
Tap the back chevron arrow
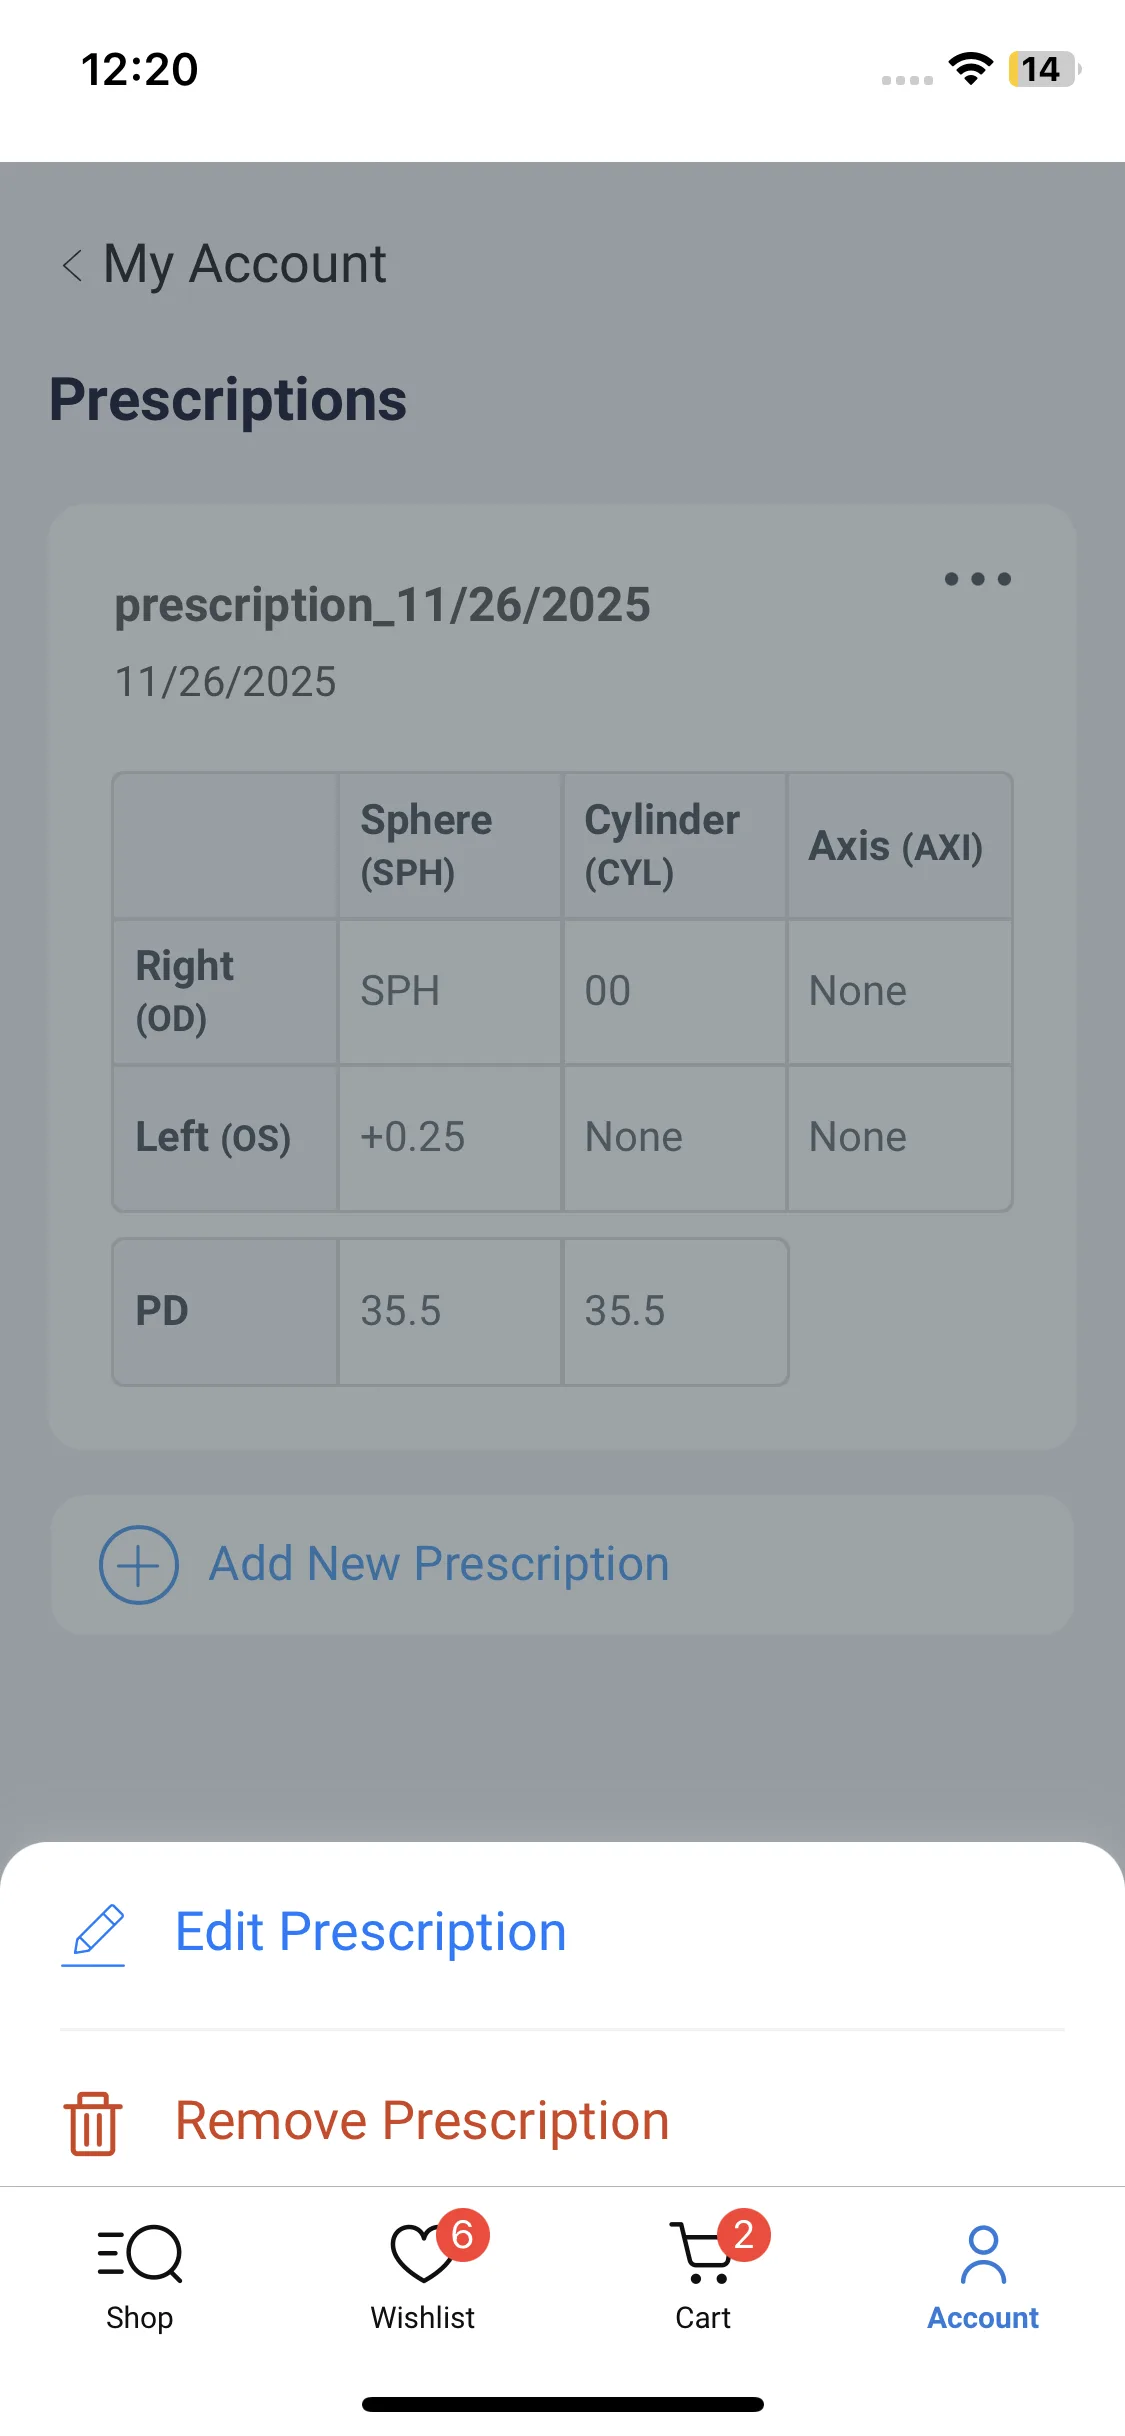[x=72, y=265]
